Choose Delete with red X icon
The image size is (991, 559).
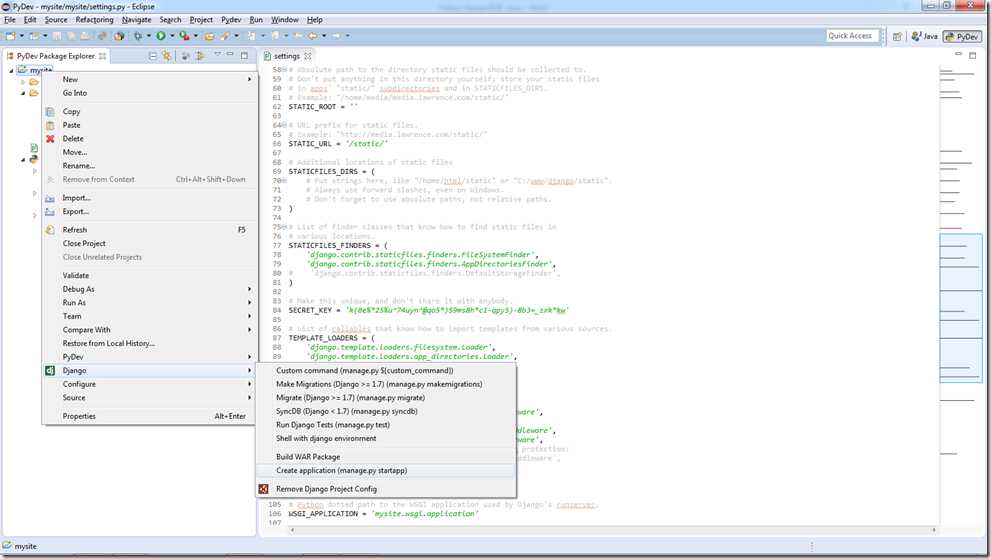[150, 138]
